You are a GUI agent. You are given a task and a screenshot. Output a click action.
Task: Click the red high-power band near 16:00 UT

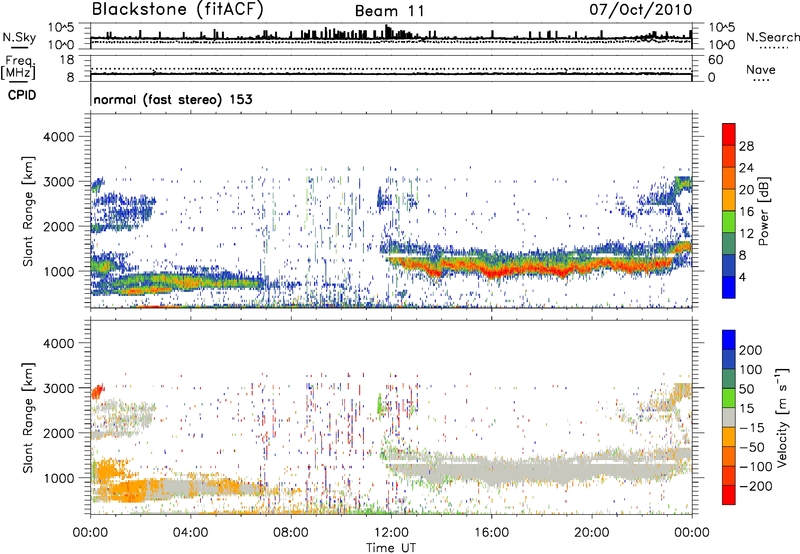coord(494,271)
